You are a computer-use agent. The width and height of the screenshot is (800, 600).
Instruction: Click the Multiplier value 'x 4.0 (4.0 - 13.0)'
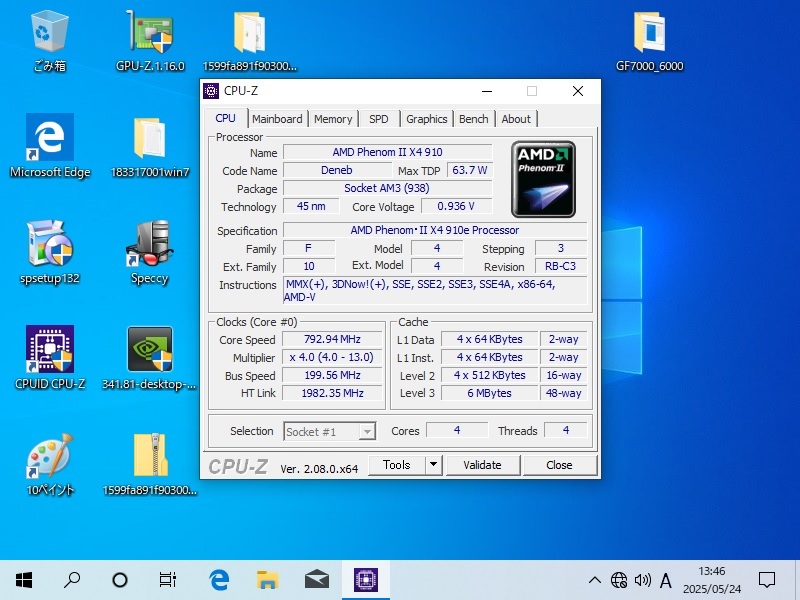click(332, 357)
